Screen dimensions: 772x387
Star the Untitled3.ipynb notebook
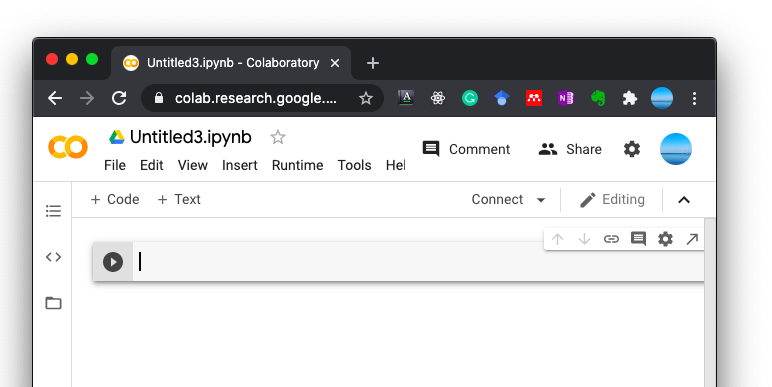pos(278,137)
